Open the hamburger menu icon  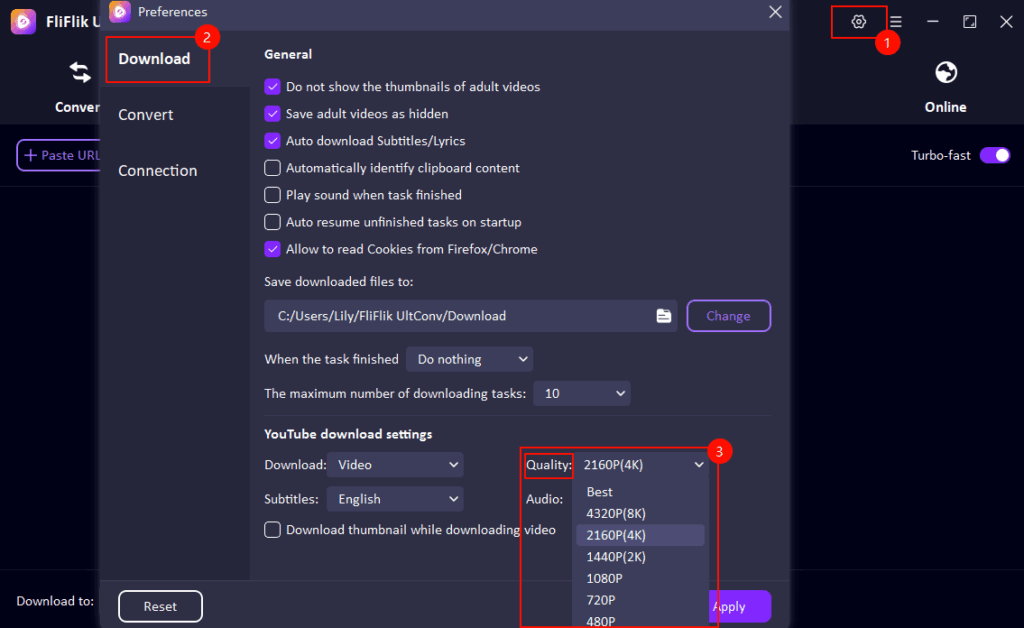pos(896,21)
